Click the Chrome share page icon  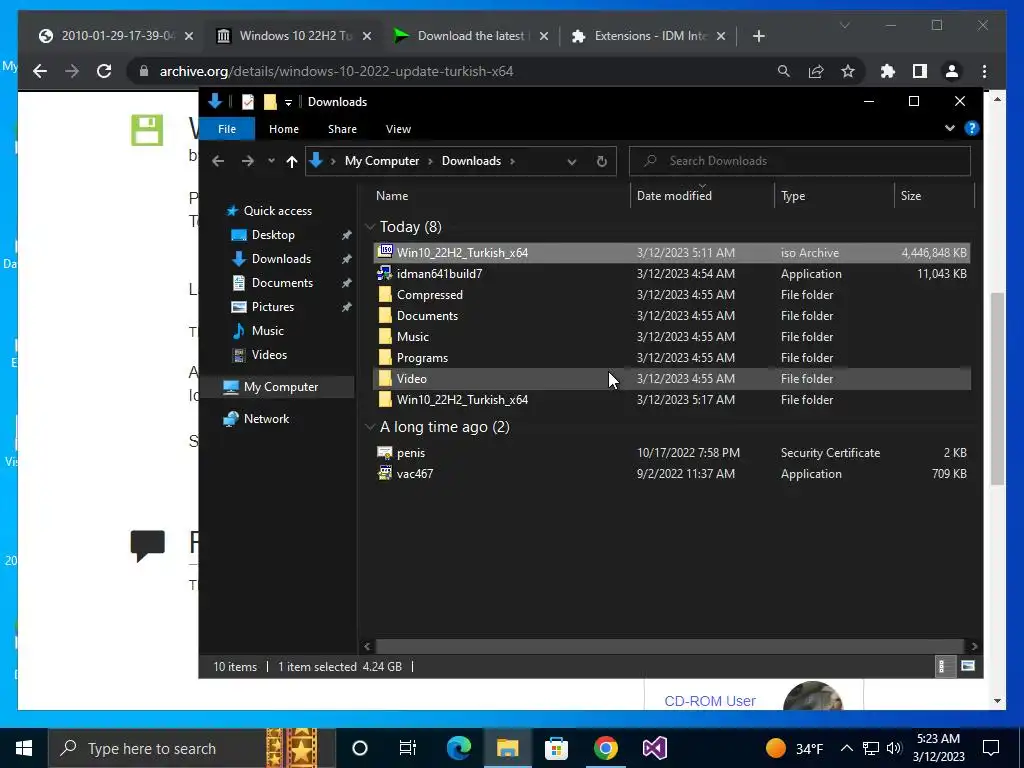pos(816,71)
